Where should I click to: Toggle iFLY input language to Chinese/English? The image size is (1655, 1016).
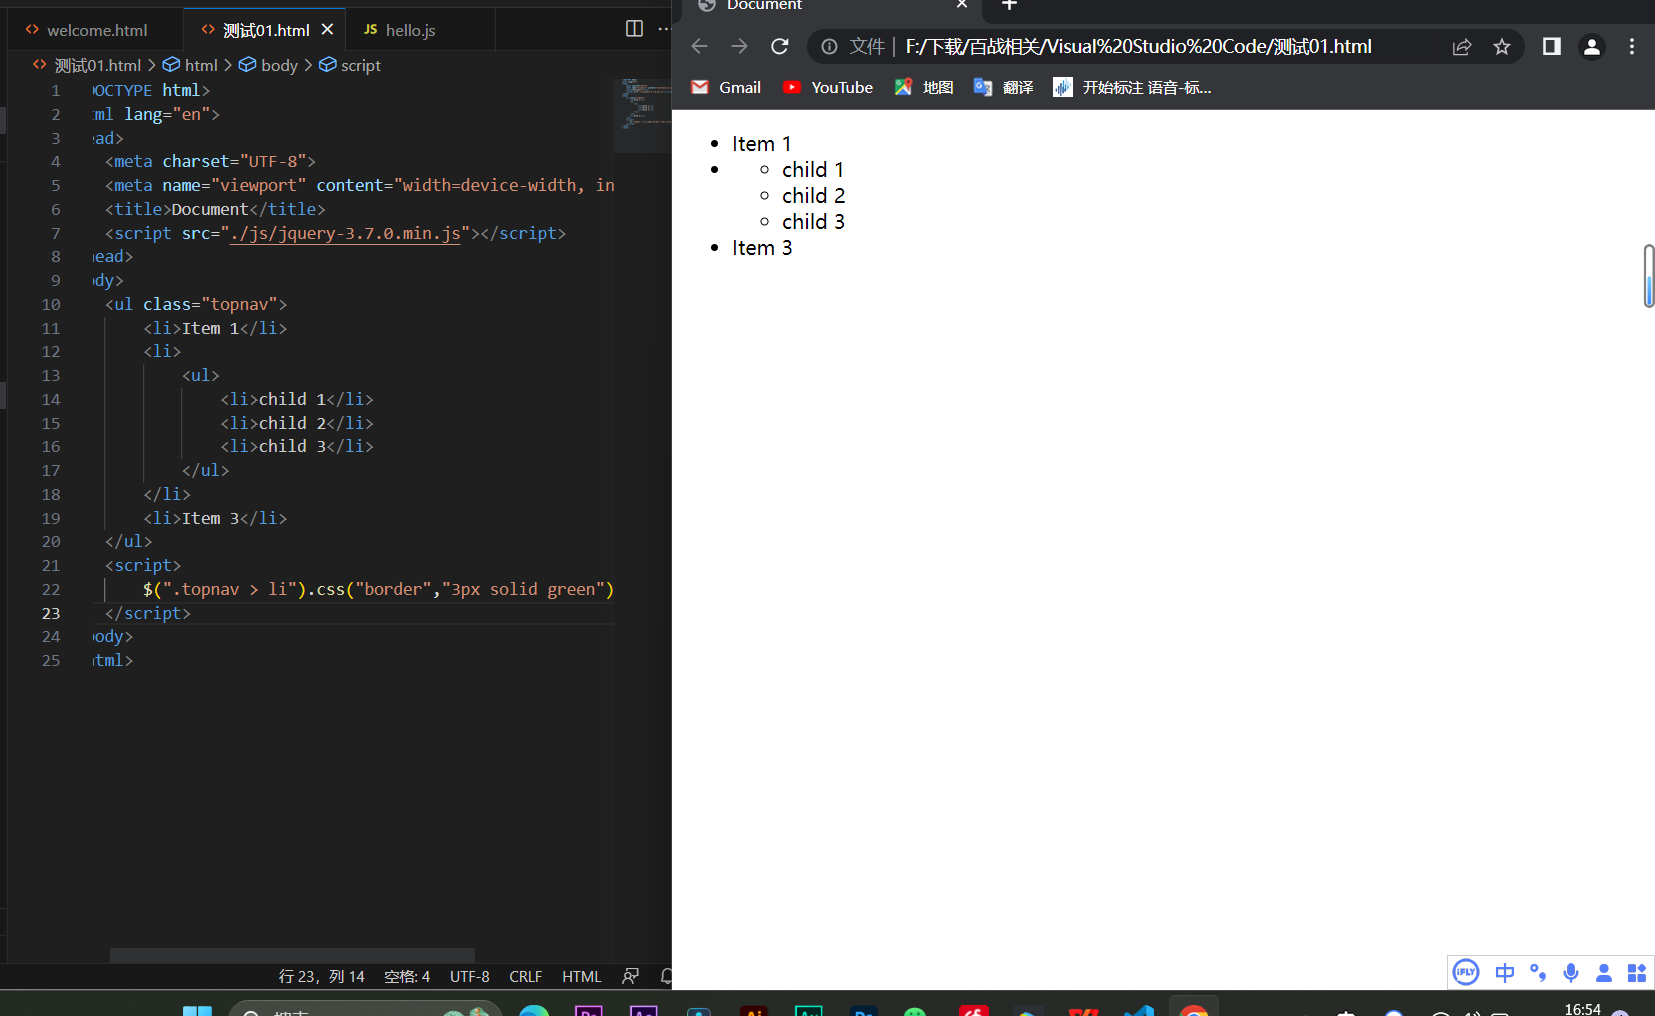pyautogui.click(x=1504, y=972)
